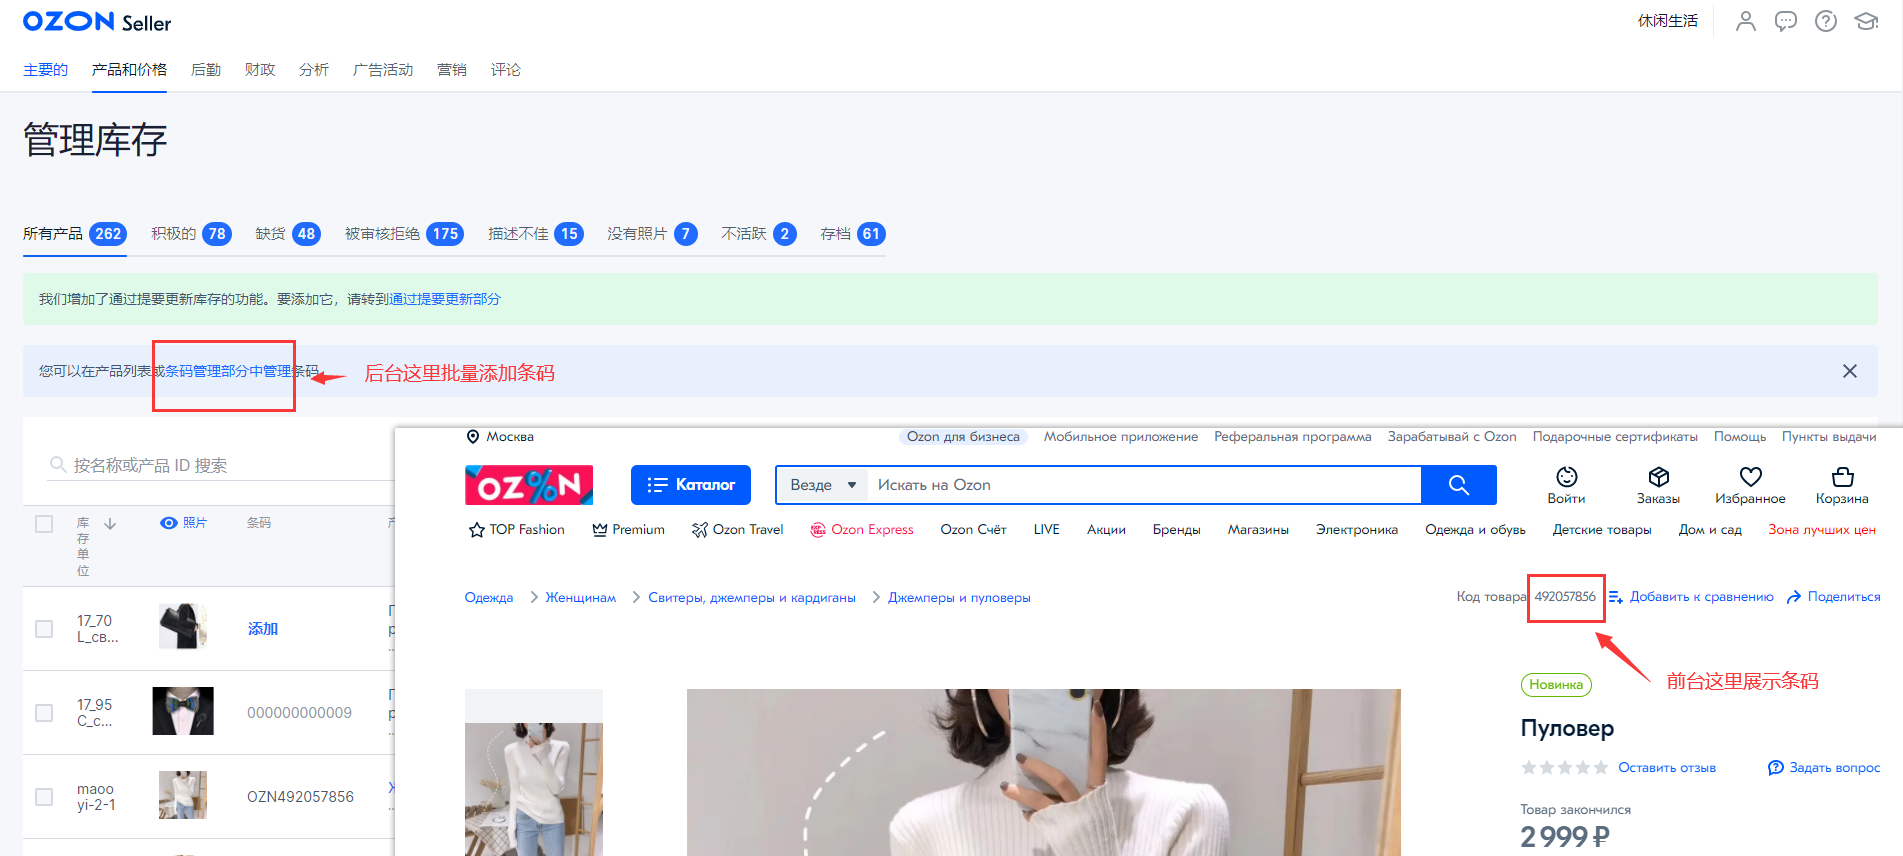Click the Ozon storefront logo
Viewport: 1903px width, 856px height.
(529, 485)
